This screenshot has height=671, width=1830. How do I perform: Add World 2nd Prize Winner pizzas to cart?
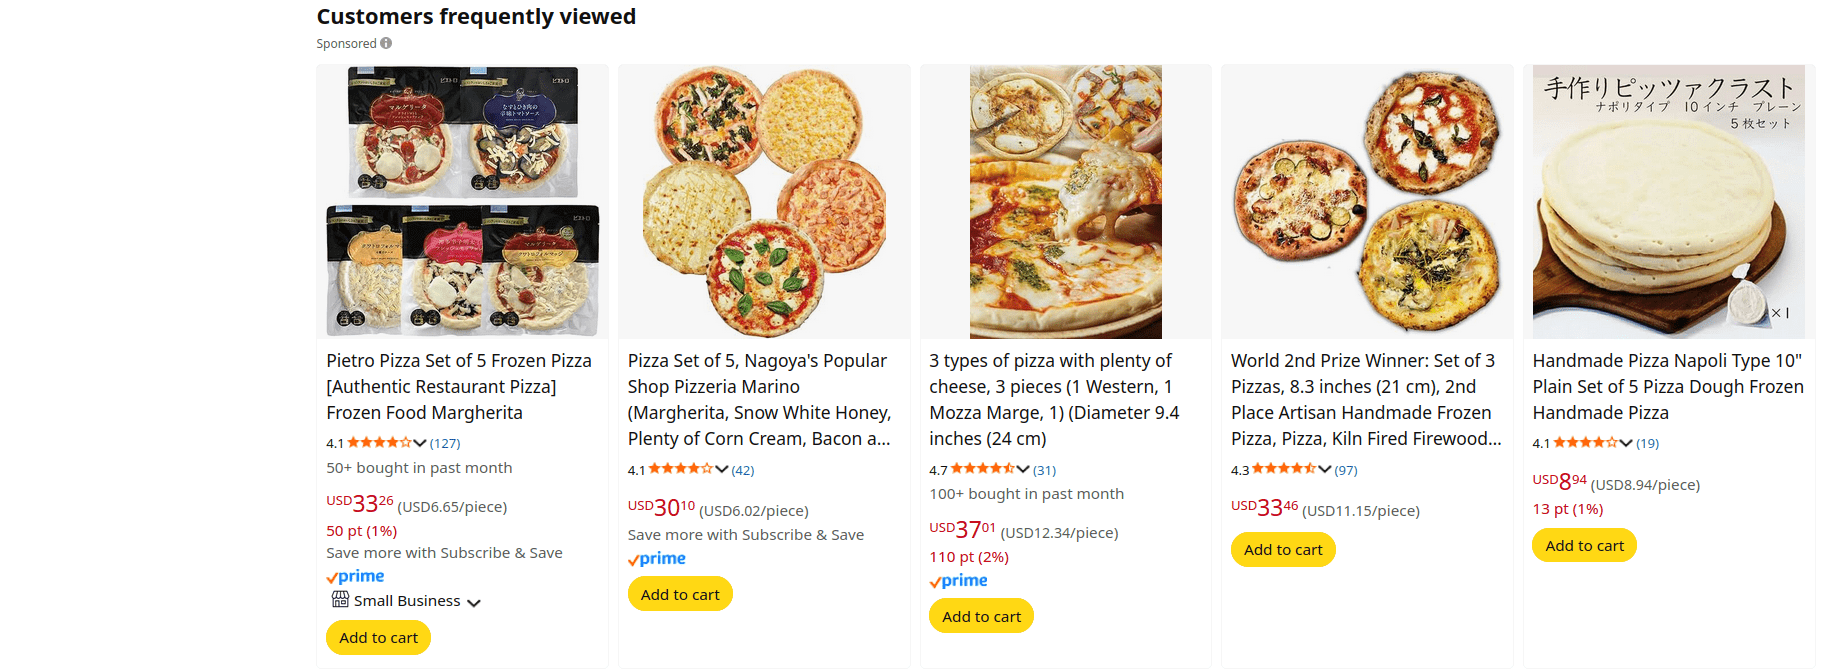tap(1283, 550)
